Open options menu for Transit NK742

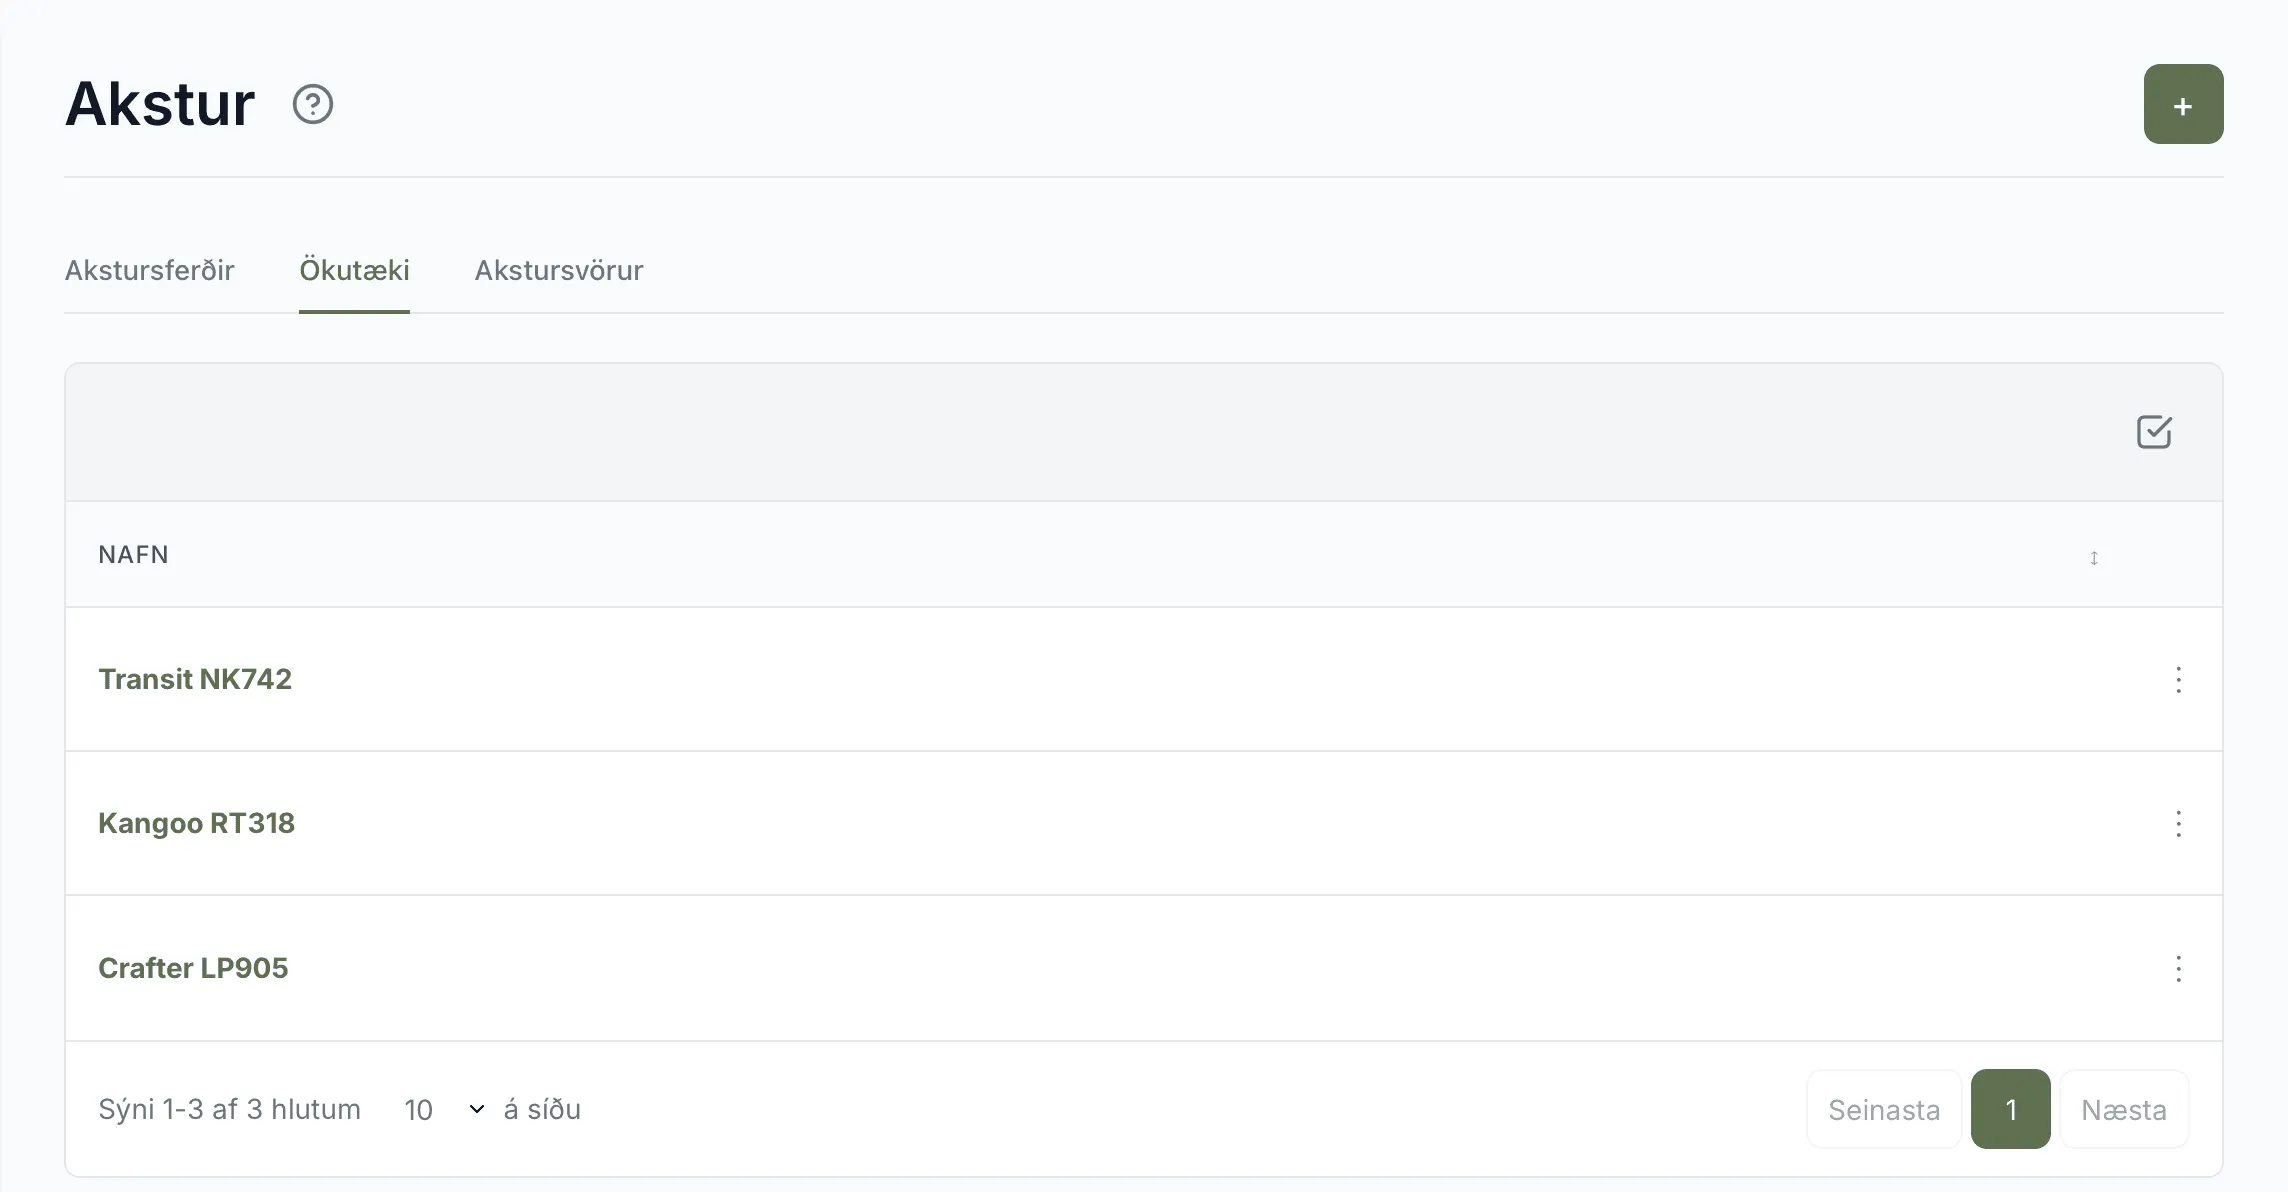(x=2178, y=680)
